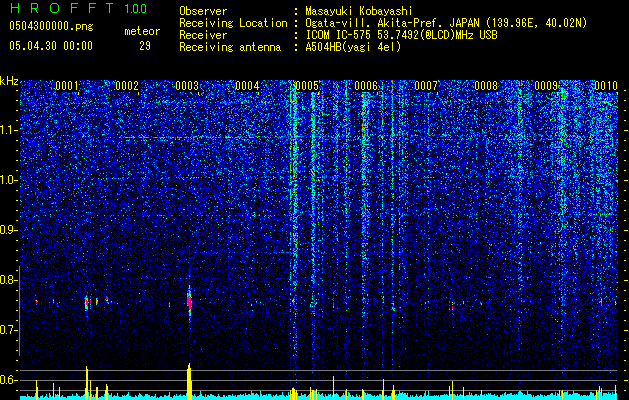Select observer name Masayuki Kobayashi
Screen dimensions: 629x400
(x=359, y=11)
